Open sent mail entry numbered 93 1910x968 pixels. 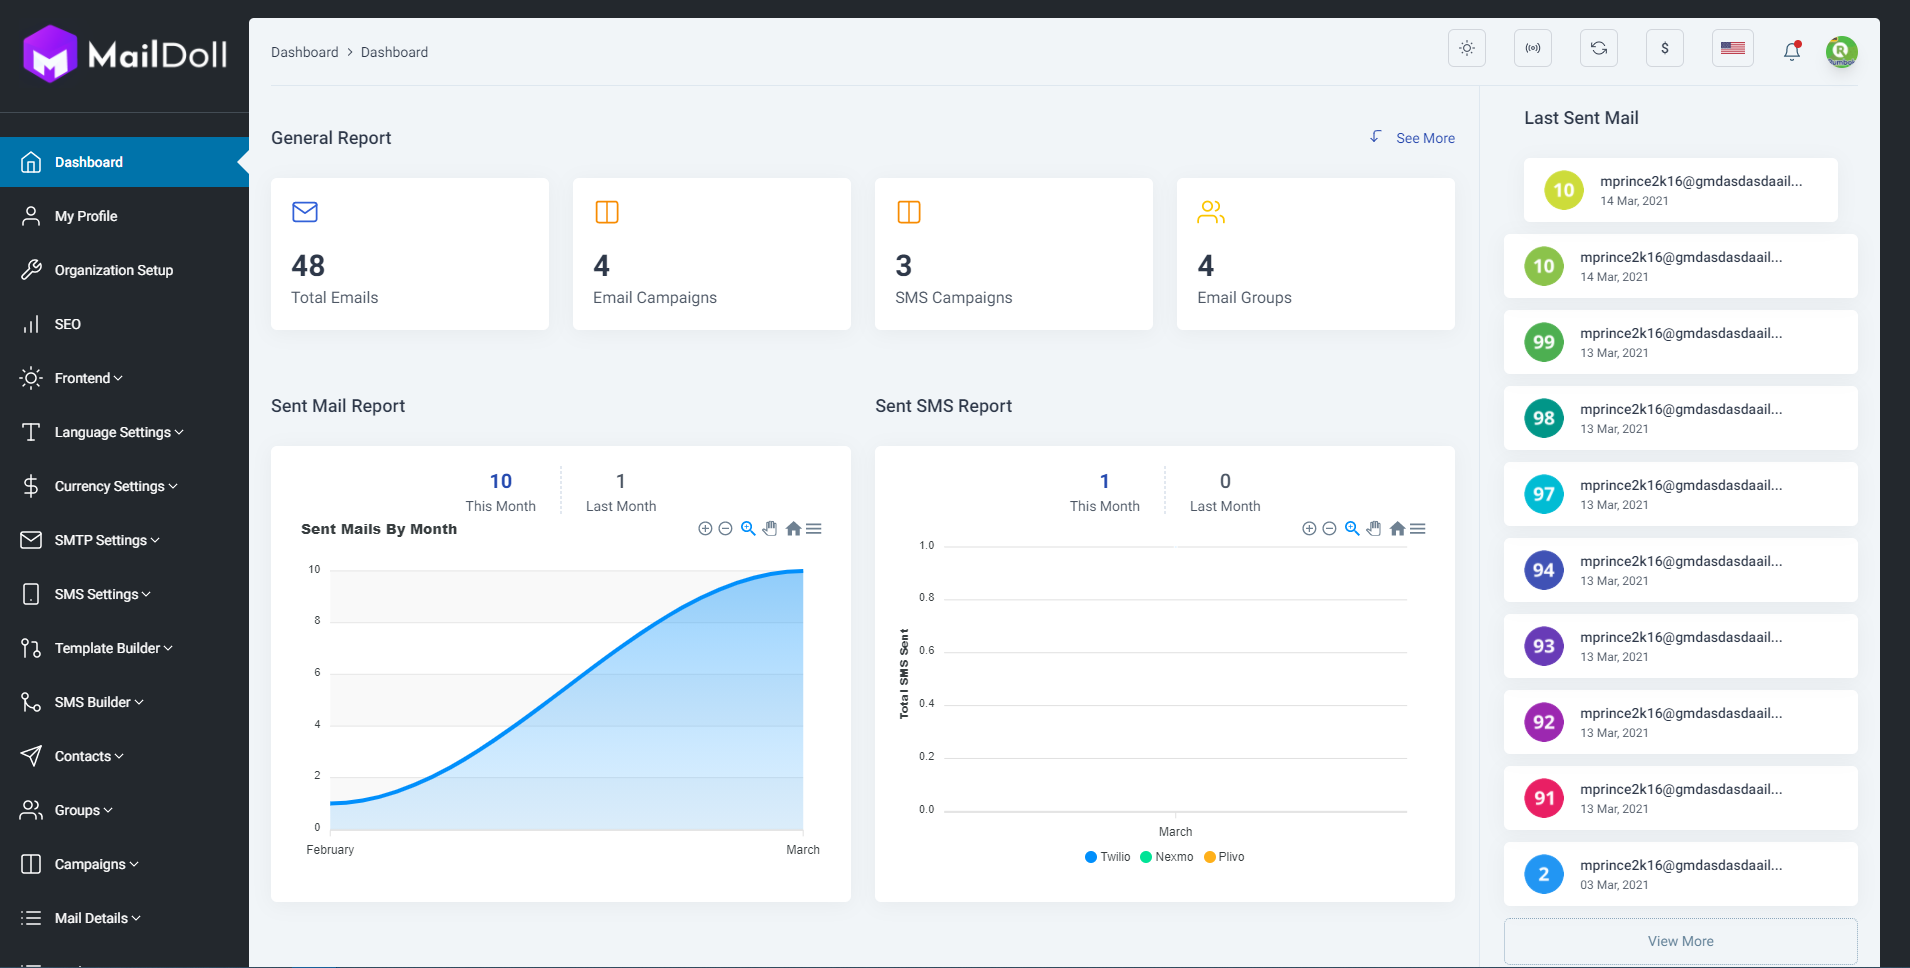(x=1680, y=646)
